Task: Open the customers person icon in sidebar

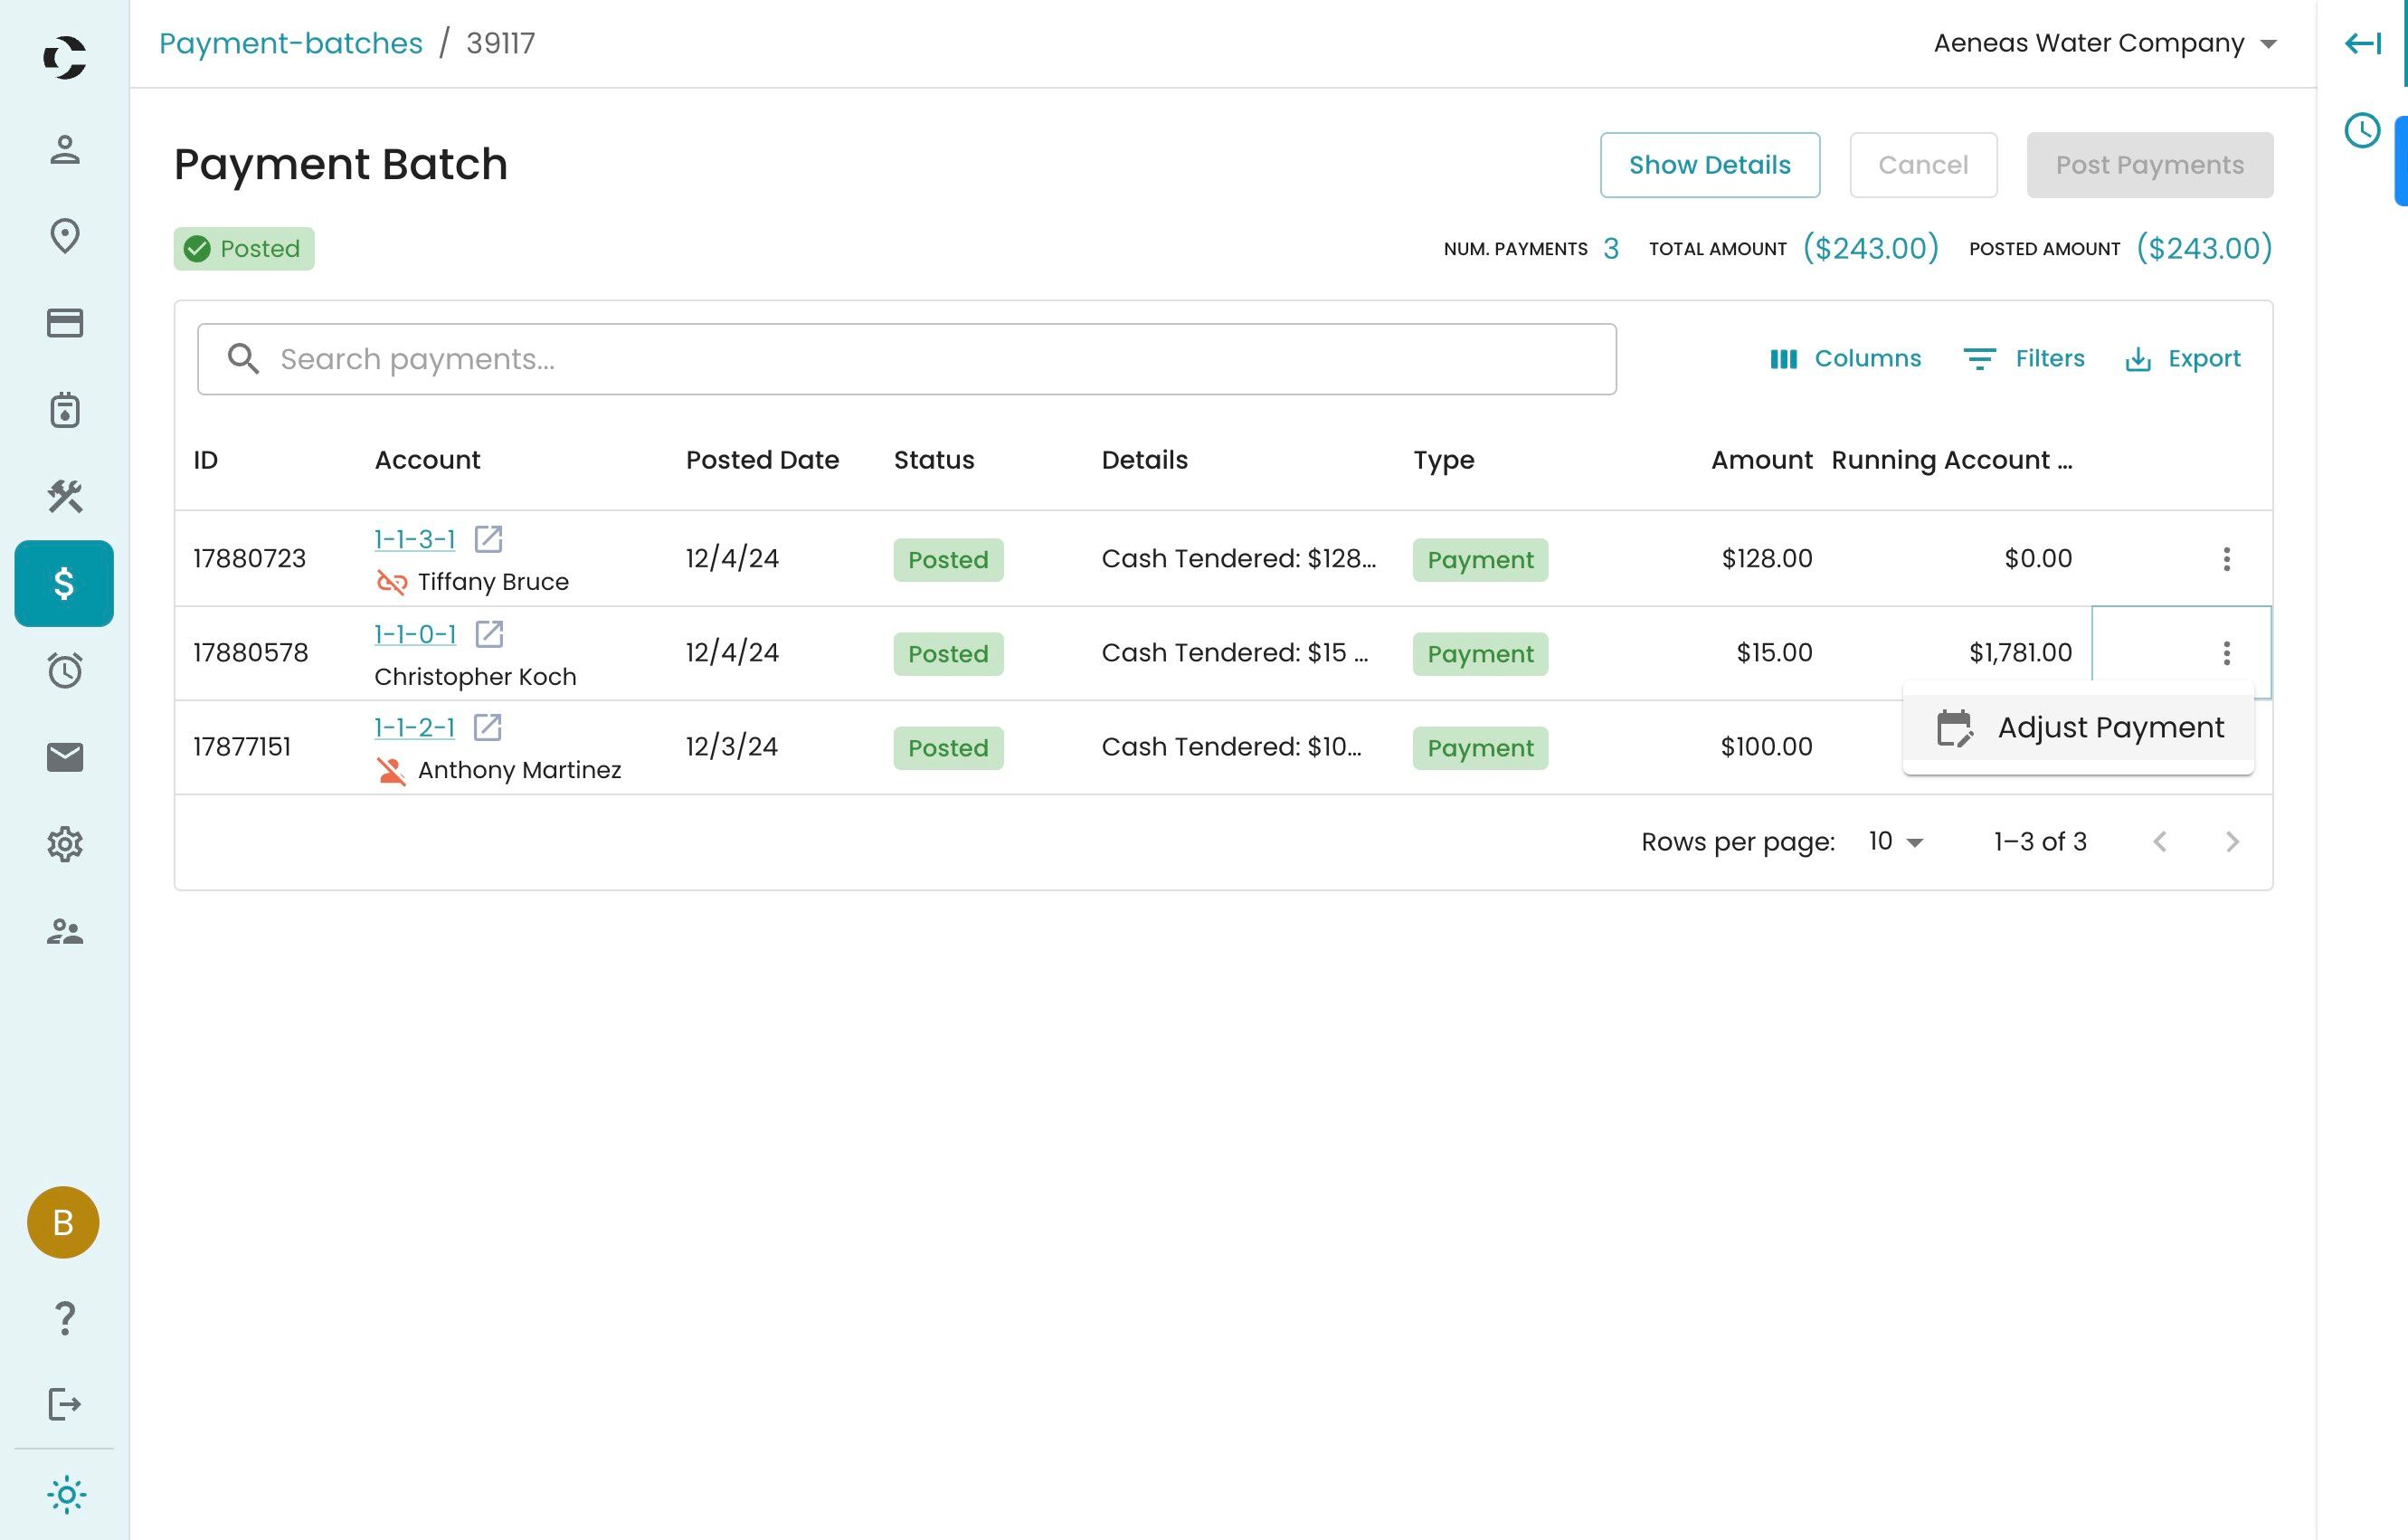Action: pyautogui.click(x=65, y=150)
